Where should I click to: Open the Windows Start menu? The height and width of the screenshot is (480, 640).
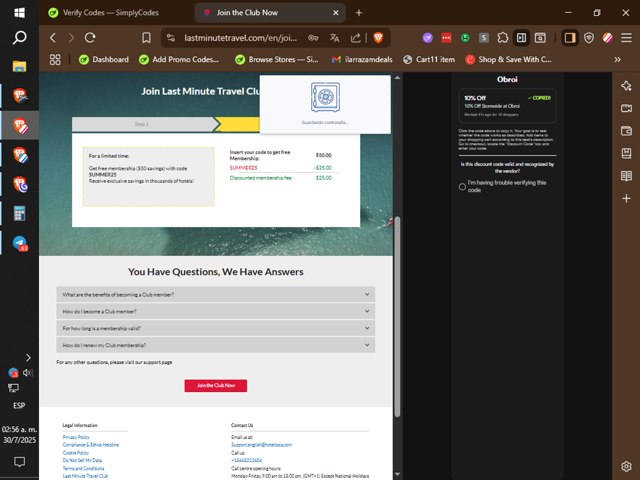click(19, 13)
